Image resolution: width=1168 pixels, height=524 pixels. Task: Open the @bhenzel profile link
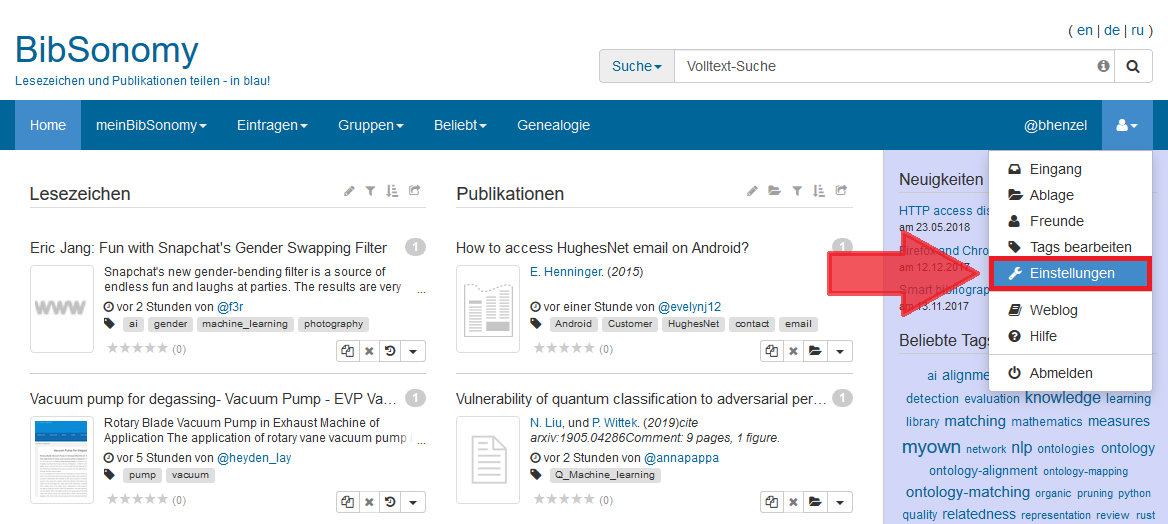pos(1055,125)
